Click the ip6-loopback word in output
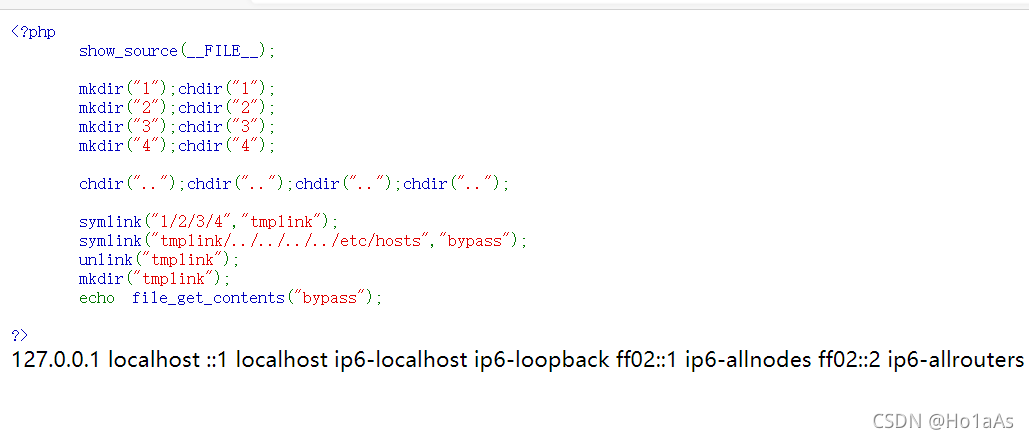 tap(542, 360)
